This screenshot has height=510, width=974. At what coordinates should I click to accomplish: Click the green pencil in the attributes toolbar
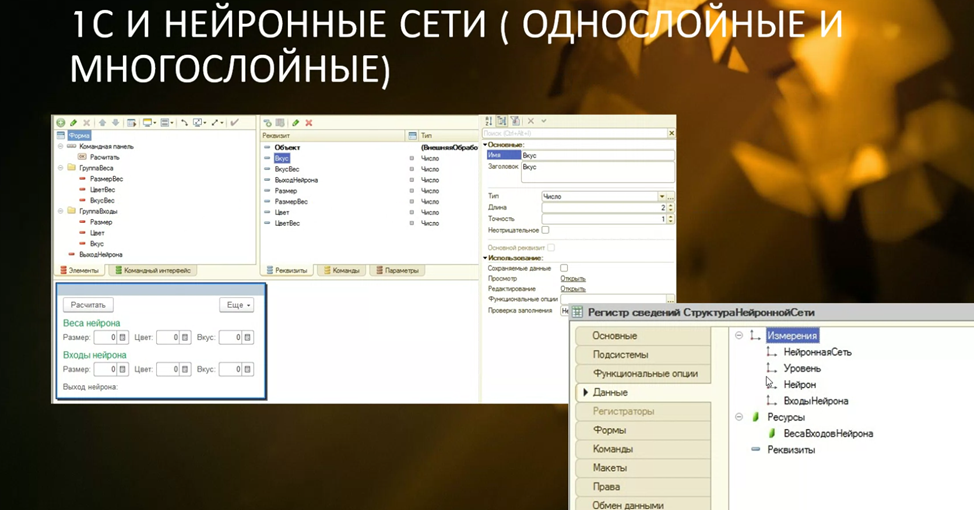click(296, 123)
